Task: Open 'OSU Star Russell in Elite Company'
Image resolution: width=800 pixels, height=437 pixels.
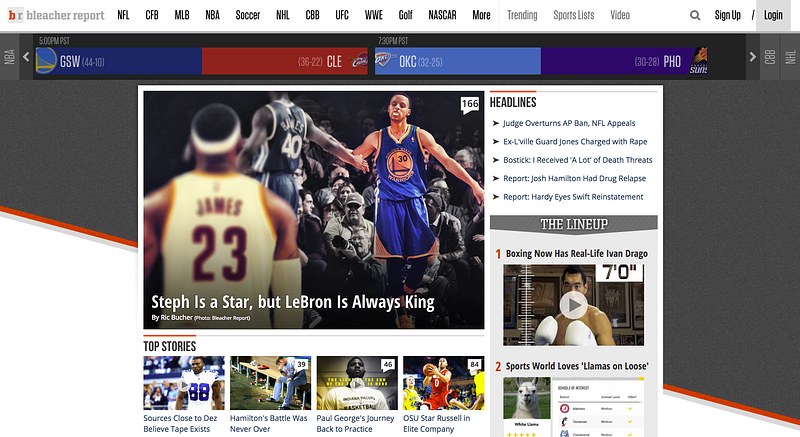Action: pyautogui.click(x=437, y=423)
